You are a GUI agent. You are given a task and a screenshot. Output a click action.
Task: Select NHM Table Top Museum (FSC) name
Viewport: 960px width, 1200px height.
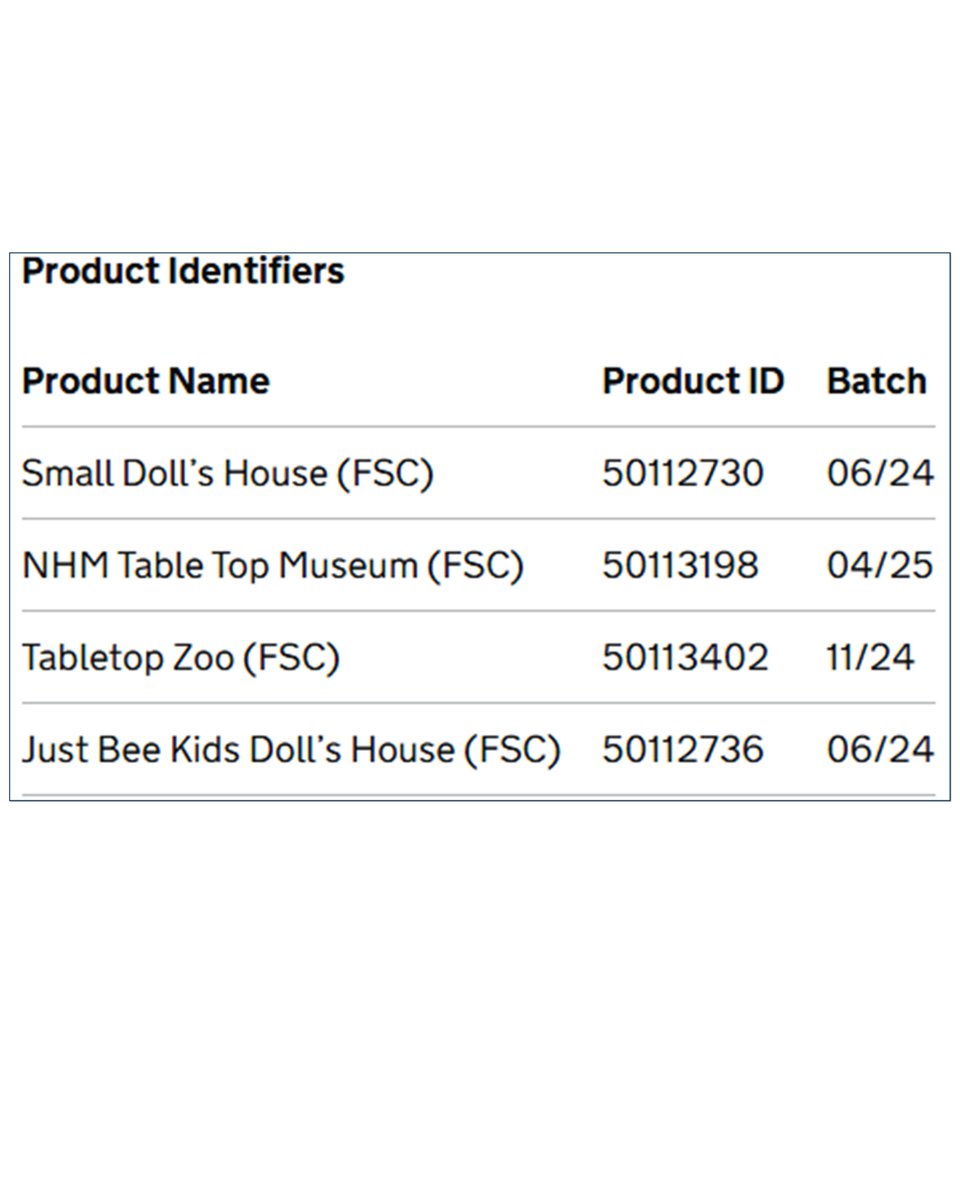coord(273,566)
